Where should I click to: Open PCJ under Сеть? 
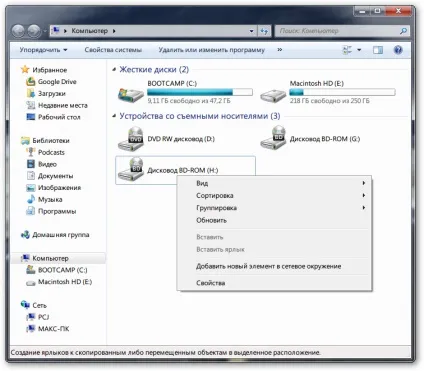click(44, 317)
